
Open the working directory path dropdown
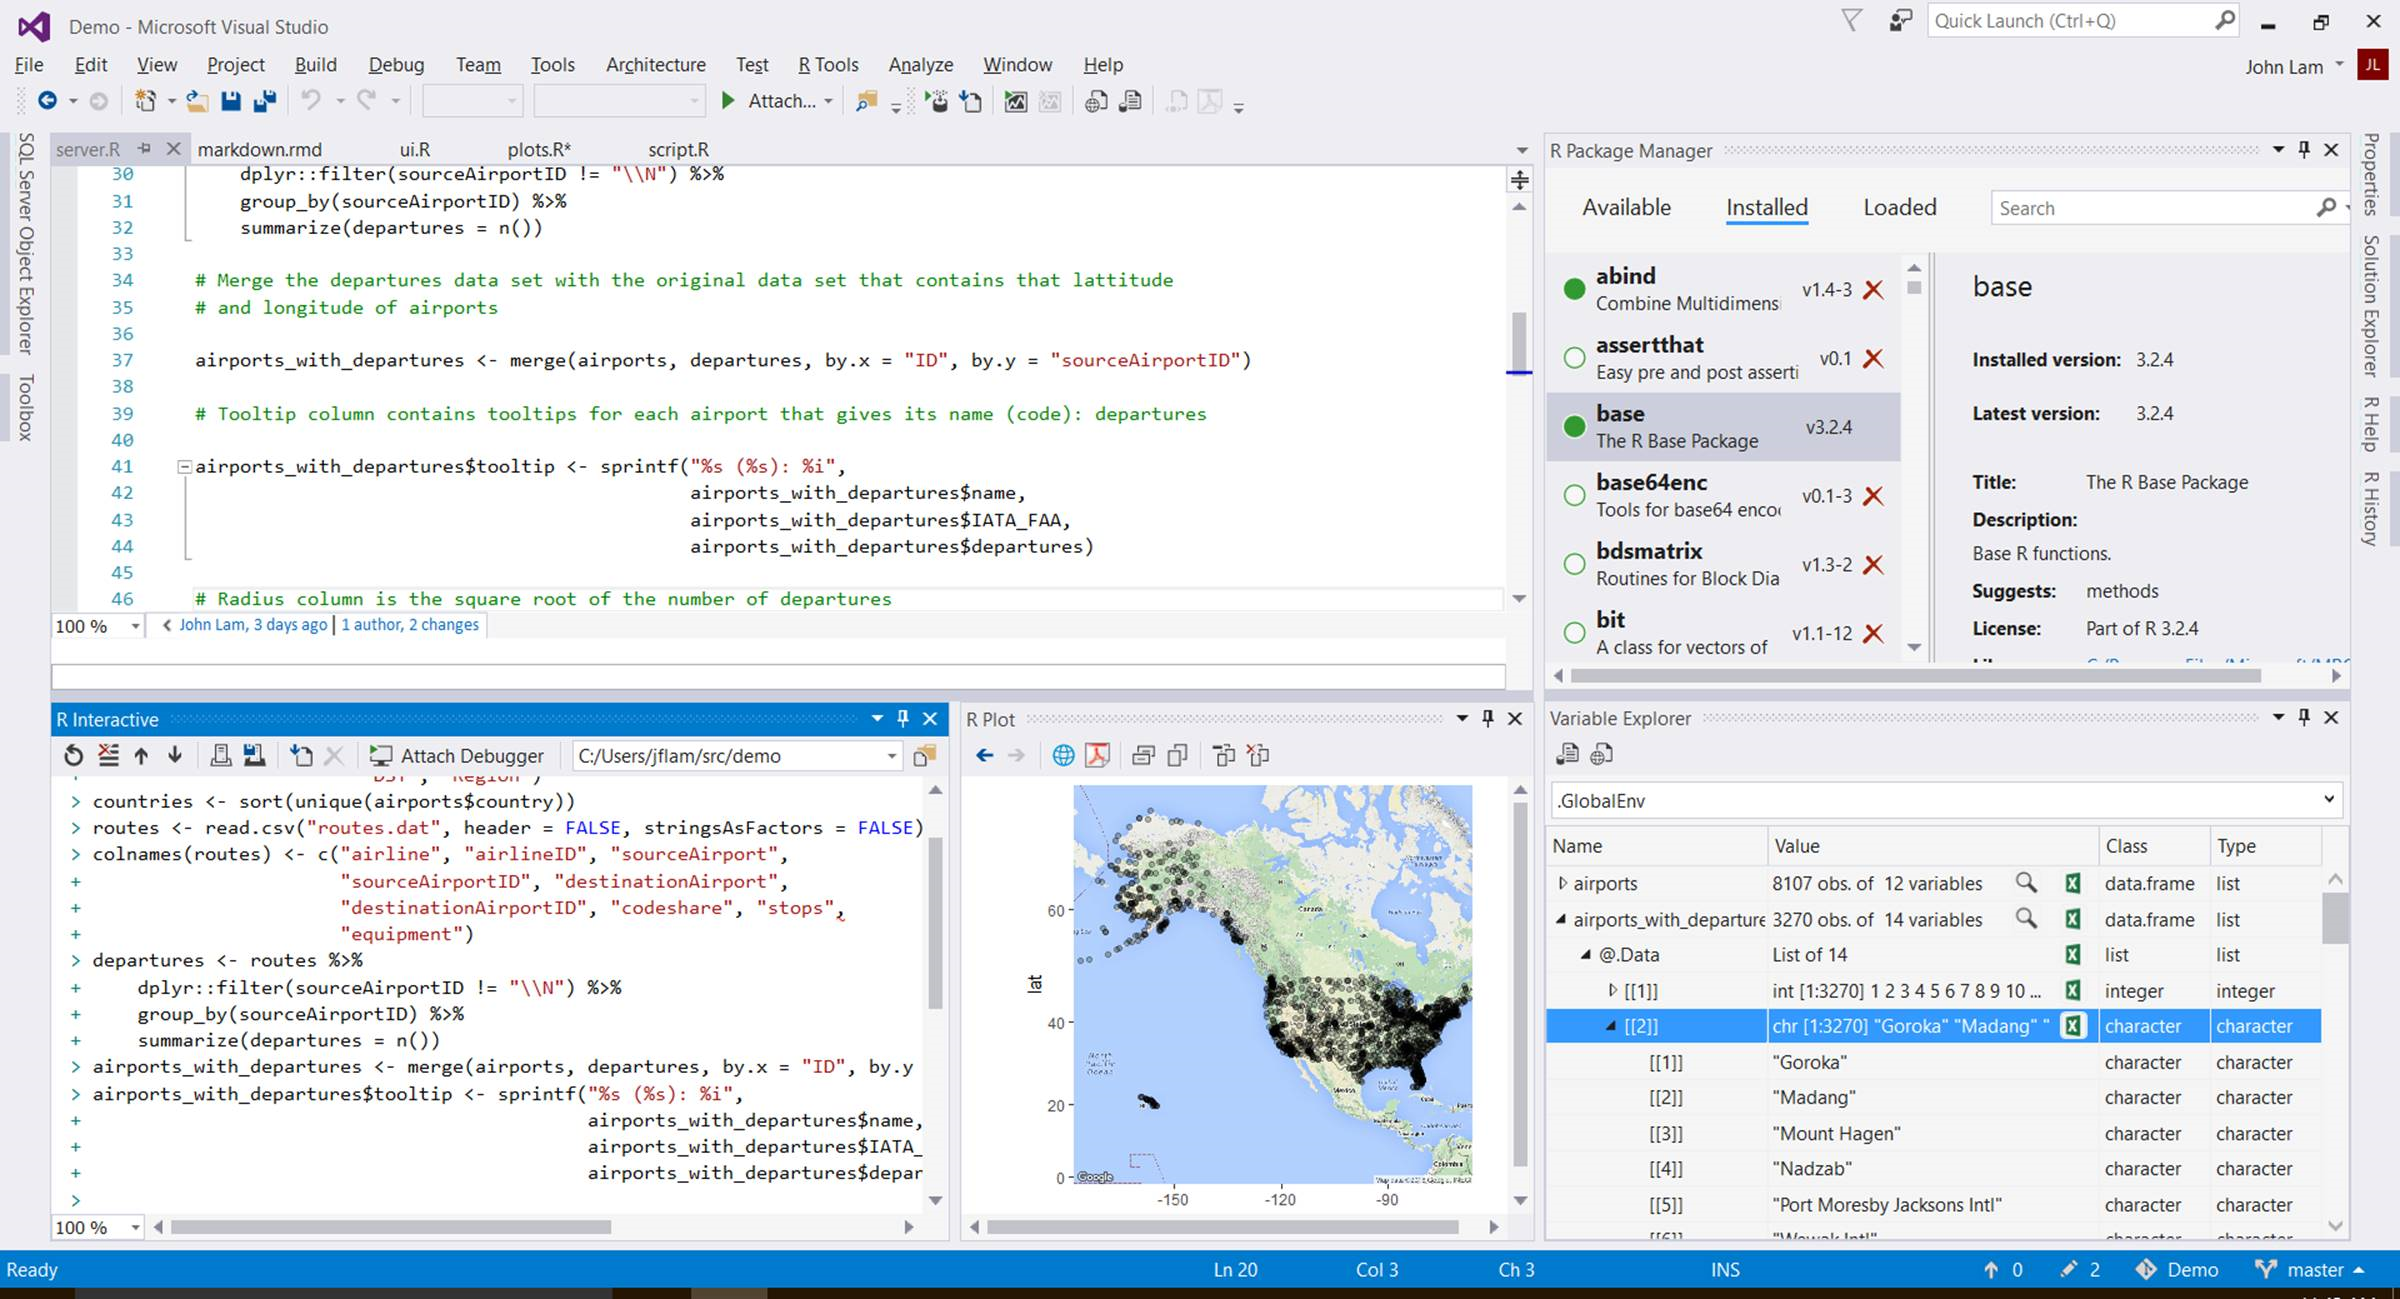[x=891, y=757]
